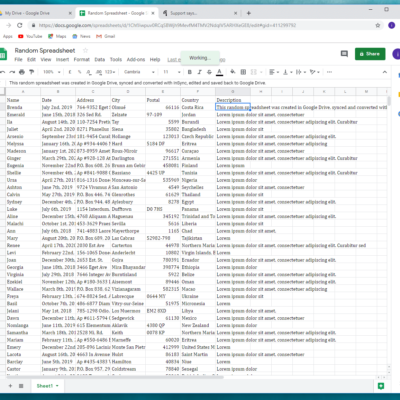Open the All Sheets list icon

[x=21, y=386]
